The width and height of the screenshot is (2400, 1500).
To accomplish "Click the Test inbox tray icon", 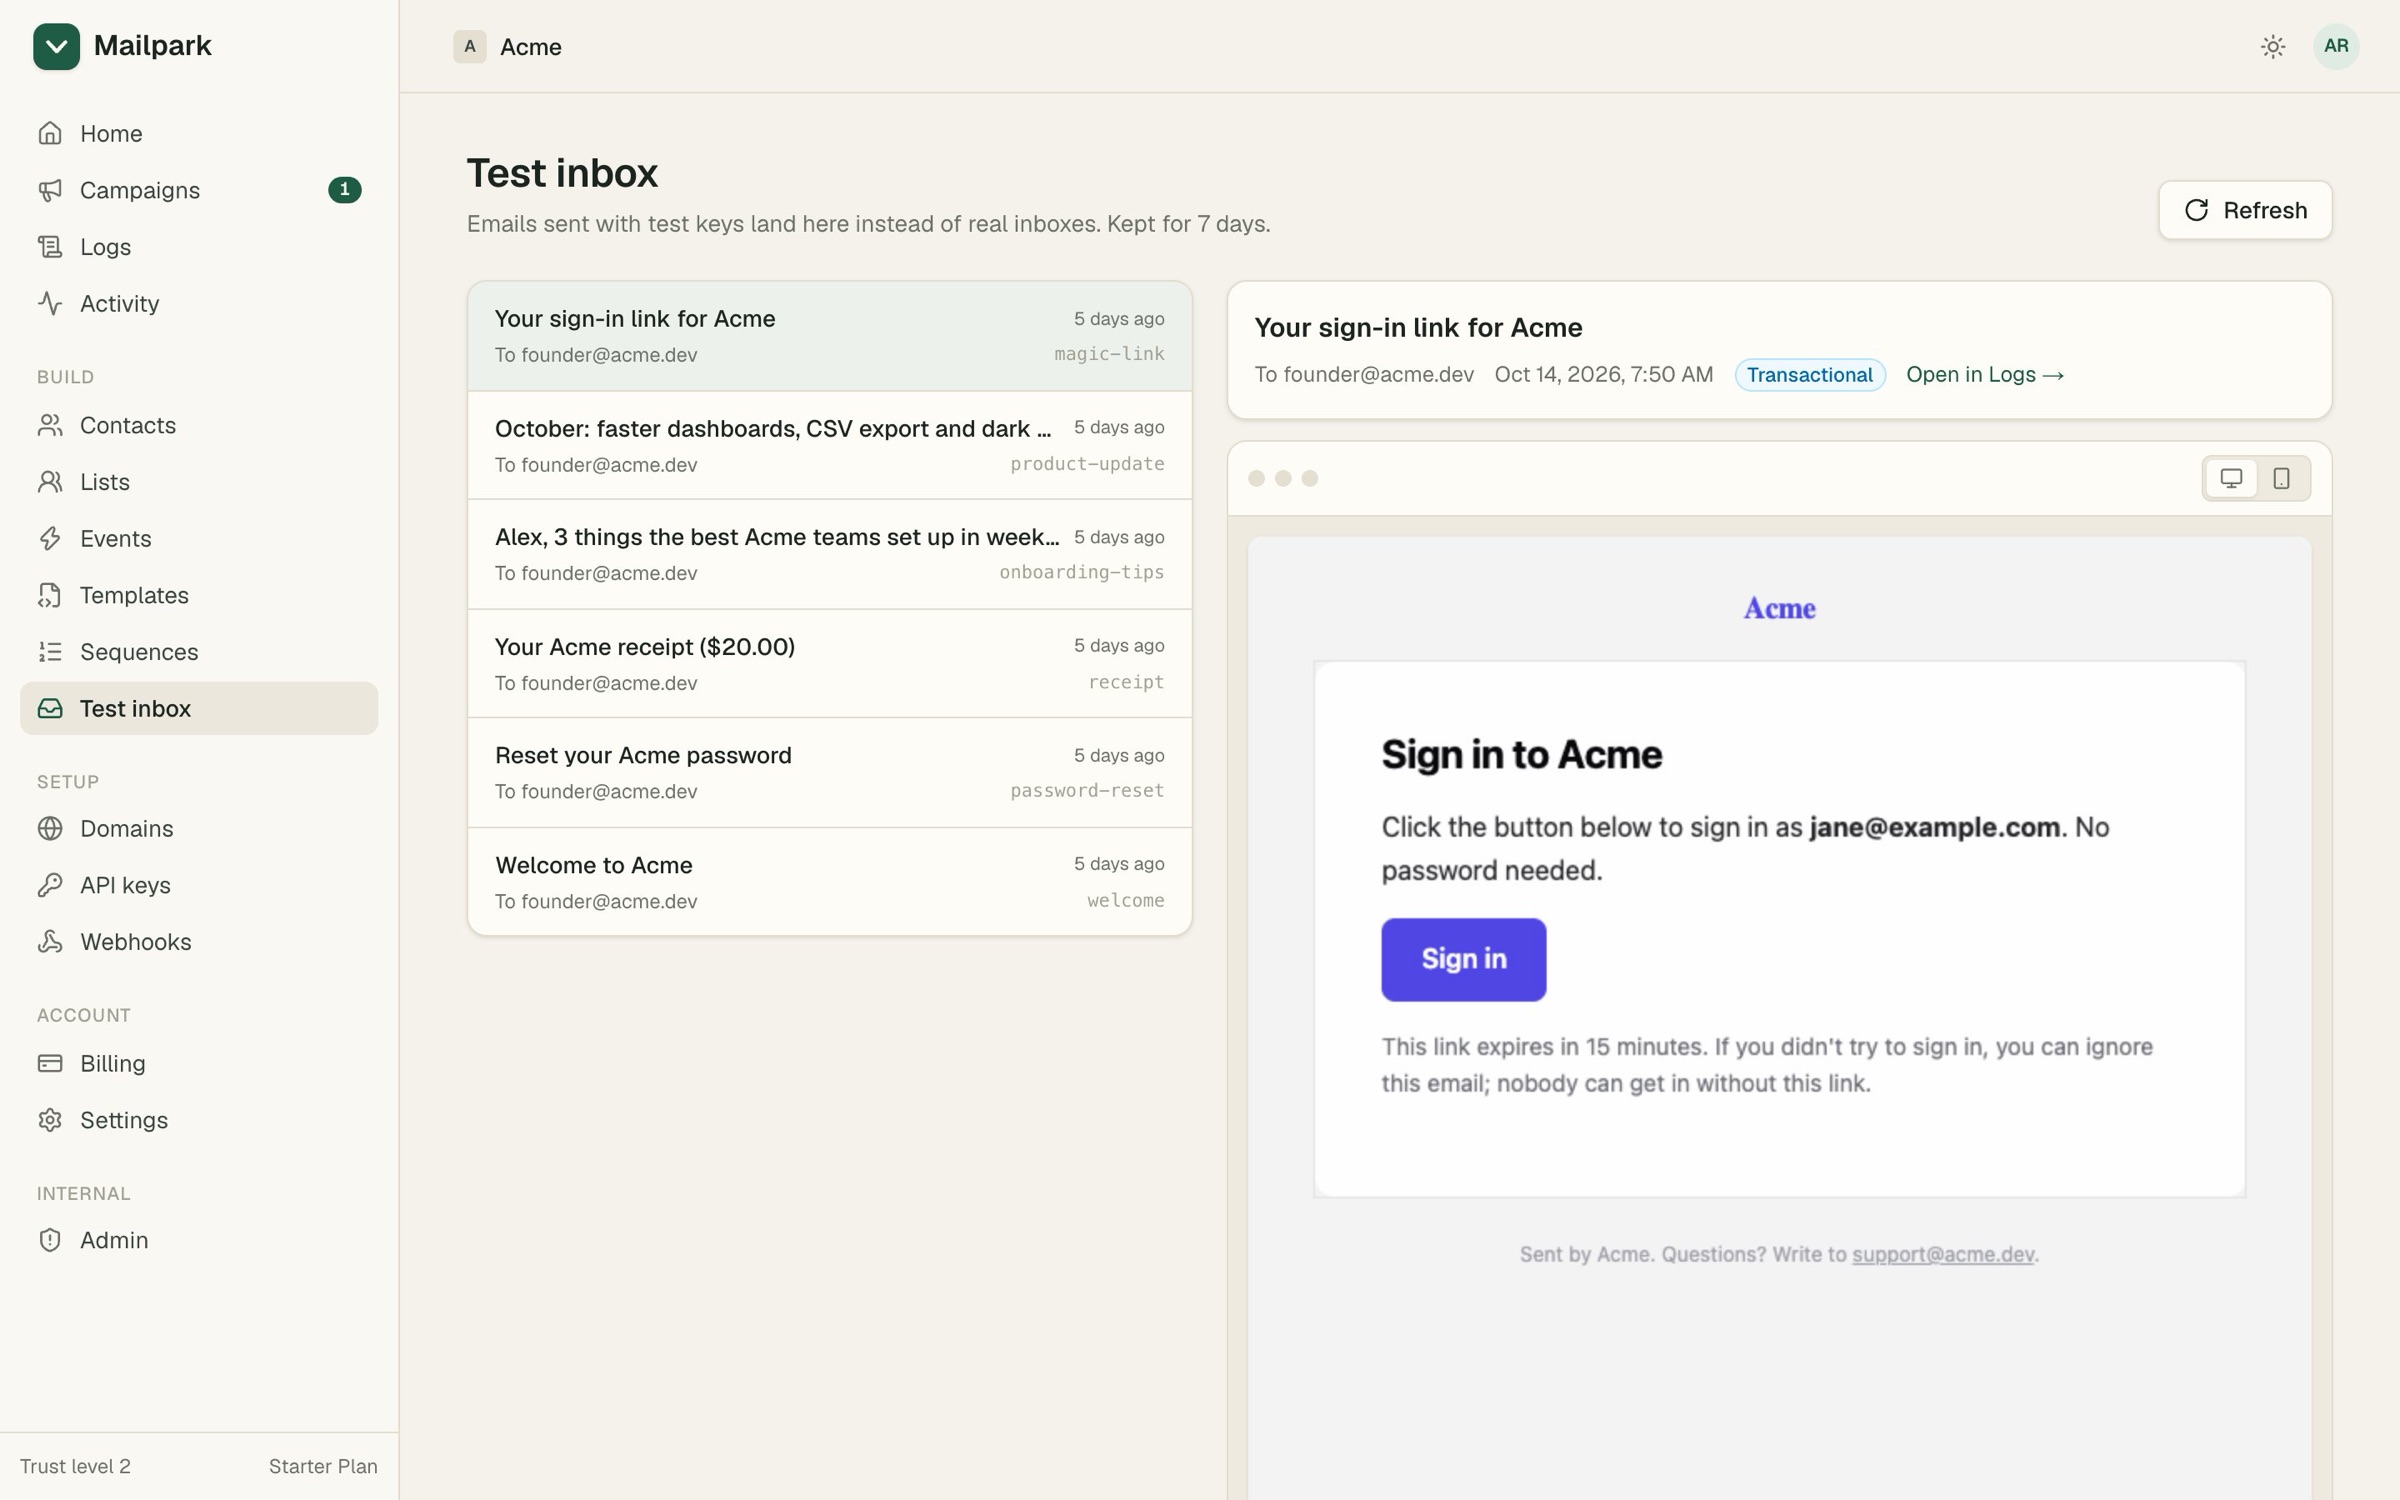I will [50, 708].
